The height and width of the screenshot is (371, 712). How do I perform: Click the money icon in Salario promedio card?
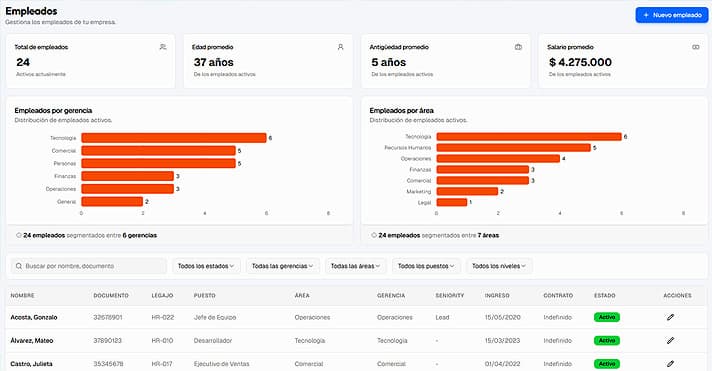point(696,47)
